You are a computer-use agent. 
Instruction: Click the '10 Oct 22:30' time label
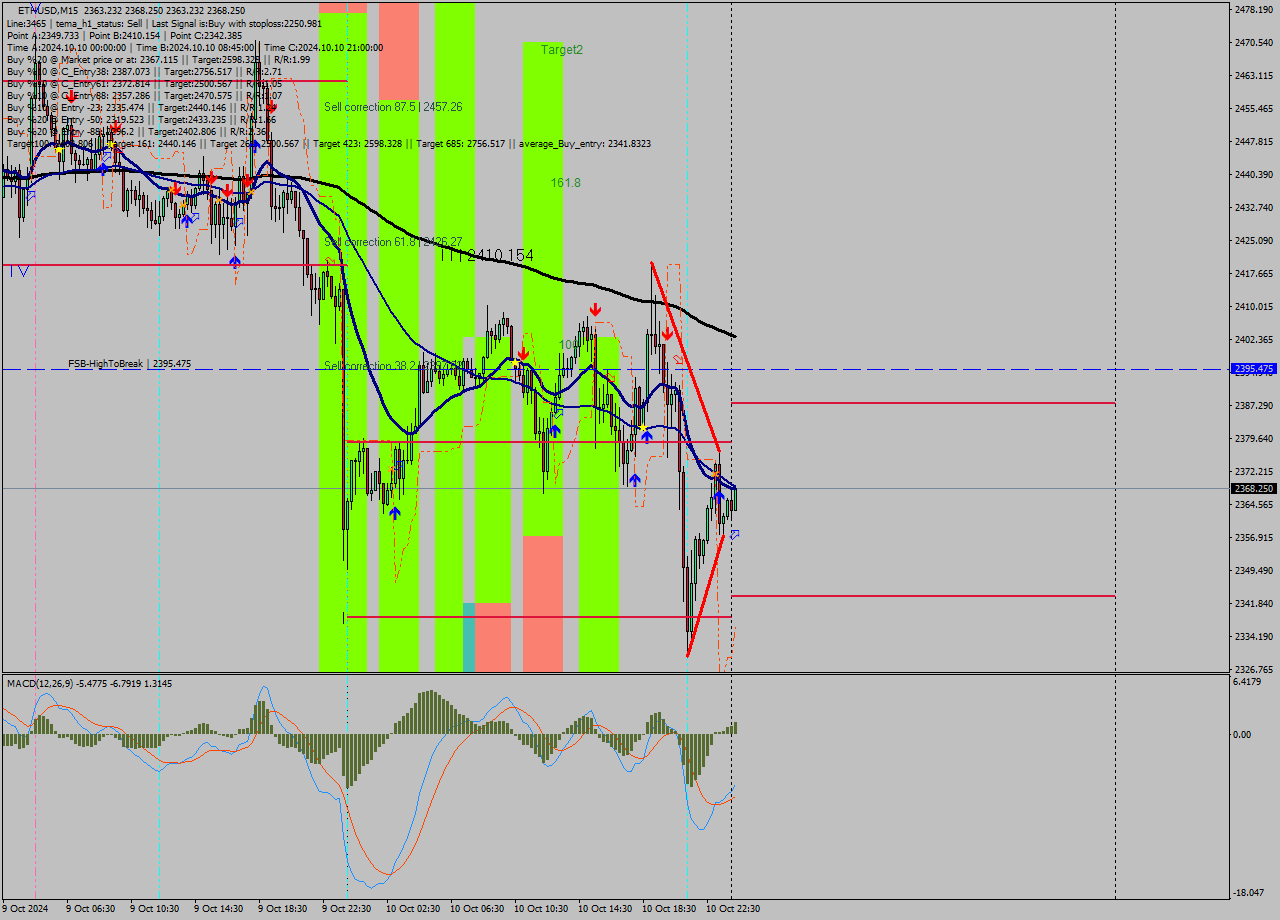(733, 909)
